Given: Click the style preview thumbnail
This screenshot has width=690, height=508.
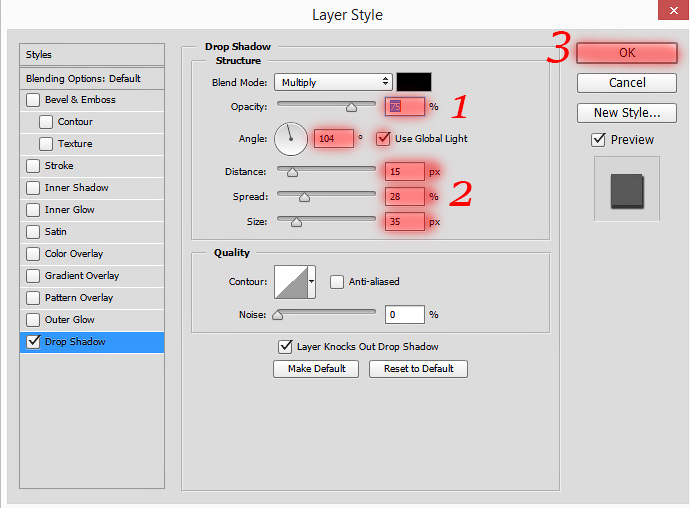Looking at the screenshot, I should coord(627,189).
